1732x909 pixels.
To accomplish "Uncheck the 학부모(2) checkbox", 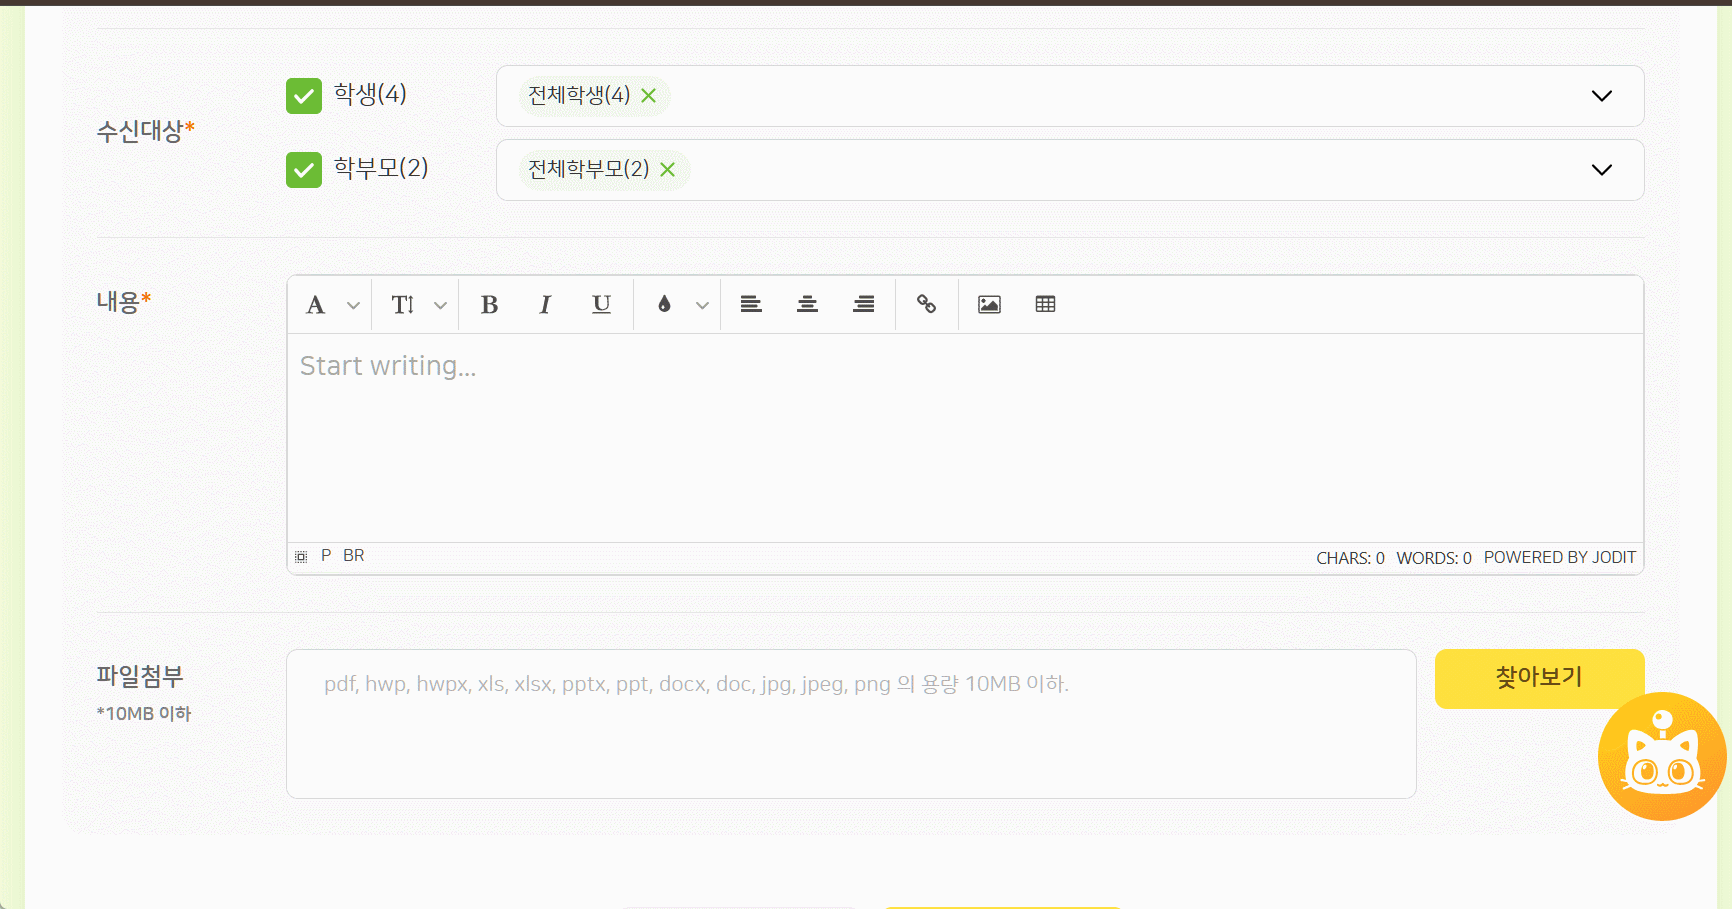I will tap(304, 170).
